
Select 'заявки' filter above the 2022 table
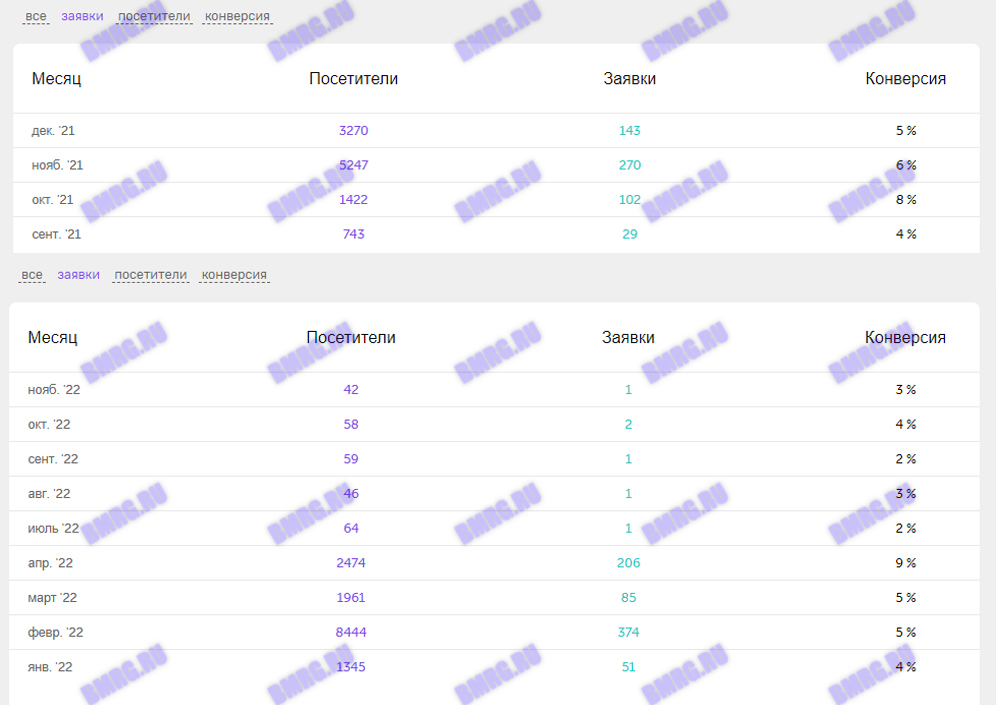coord(78,275)
